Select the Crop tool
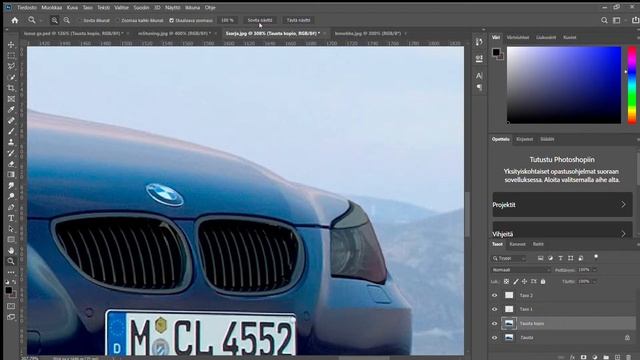The width and height of the screenshot is (640, 360). 11,88
